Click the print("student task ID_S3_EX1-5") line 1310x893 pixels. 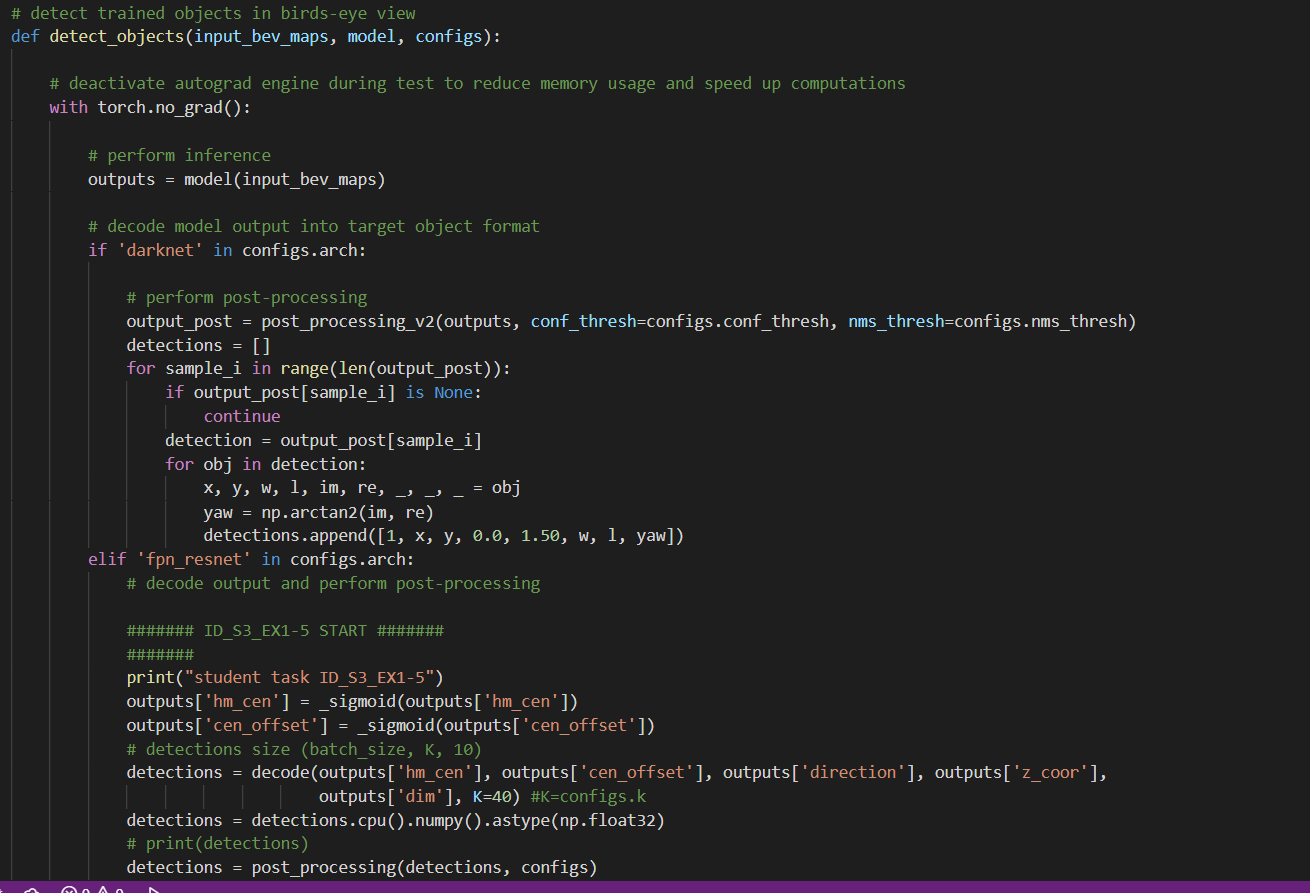[x=285, y=678]
